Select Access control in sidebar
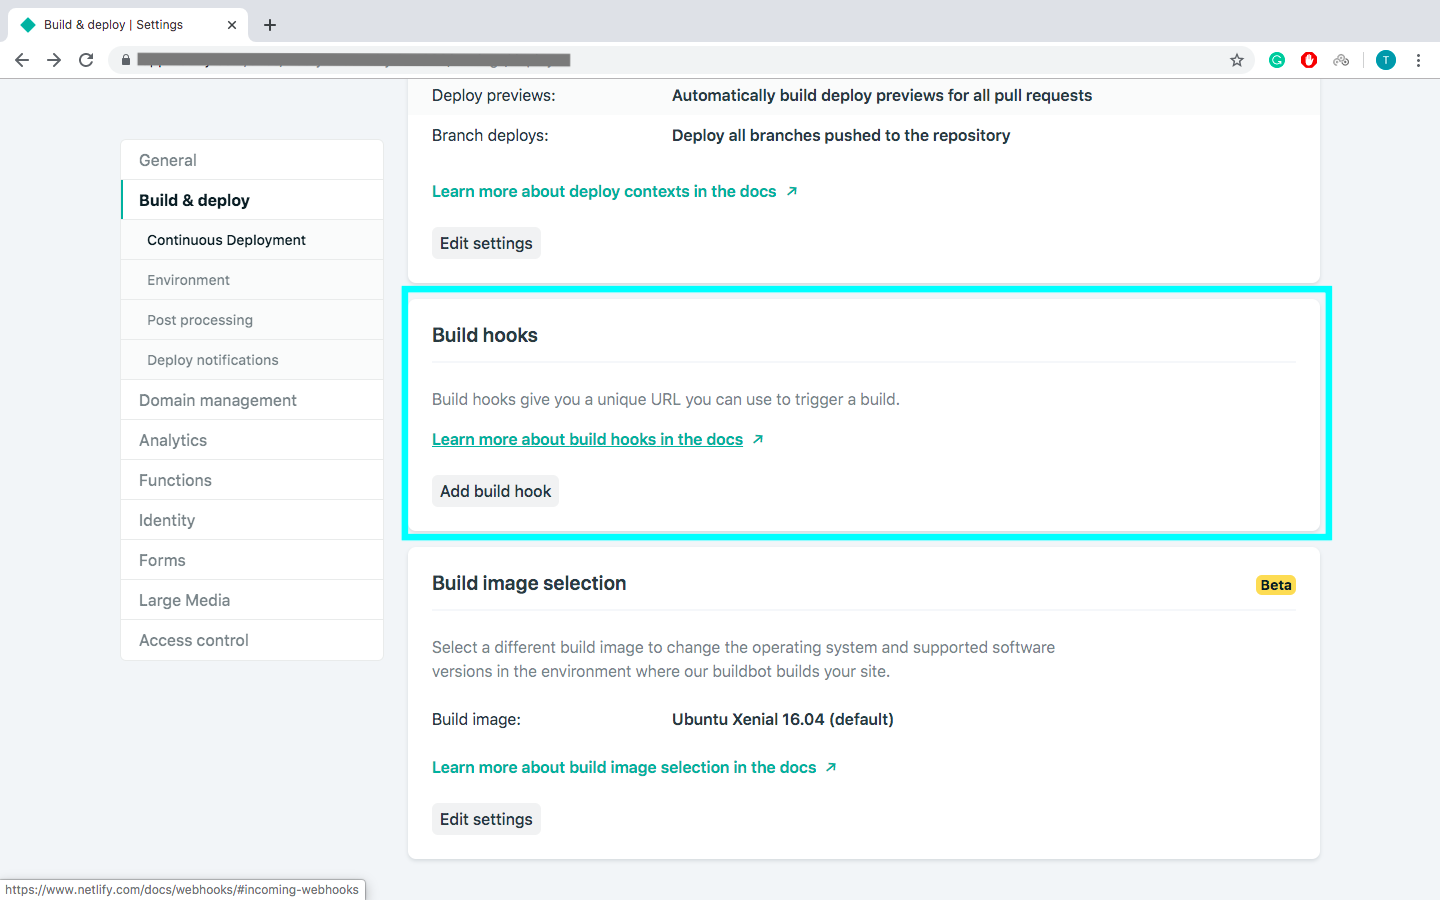Image resolution: width=1440 pixels, height=900 pixels. pos(194,640)
